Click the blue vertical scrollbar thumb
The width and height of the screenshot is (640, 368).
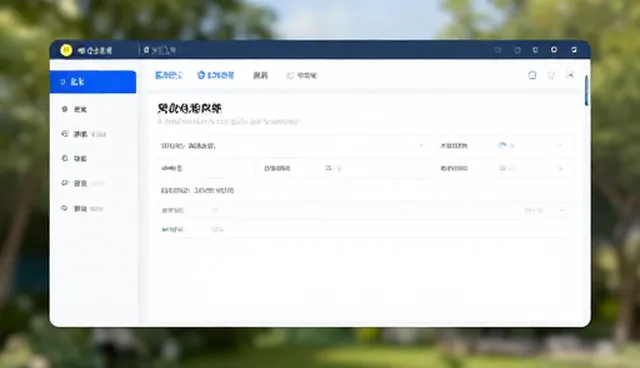587,91
